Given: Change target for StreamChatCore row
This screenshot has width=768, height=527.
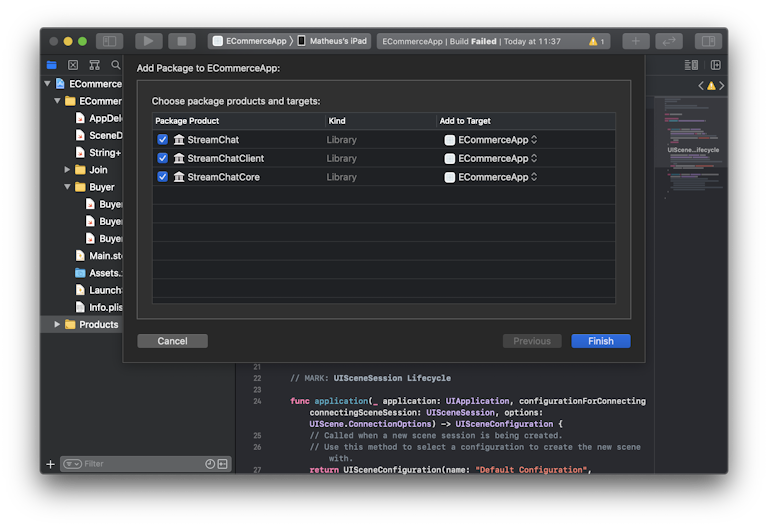Looking at the screenshot, I should tap(491, 177).
